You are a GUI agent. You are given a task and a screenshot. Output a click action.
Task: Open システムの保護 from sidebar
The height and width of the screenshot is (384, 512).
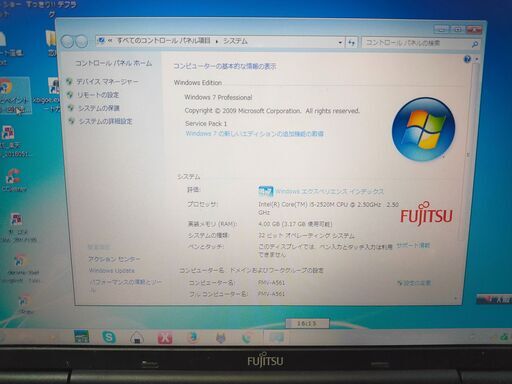[x=99, y=108]
